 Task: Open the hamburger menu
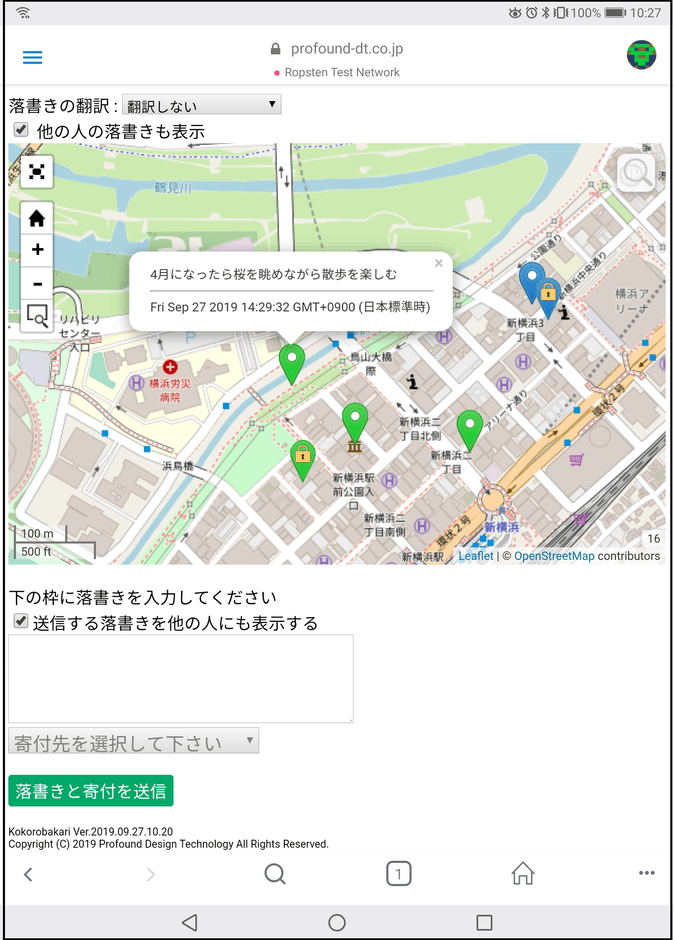click(x=32, y=58)
